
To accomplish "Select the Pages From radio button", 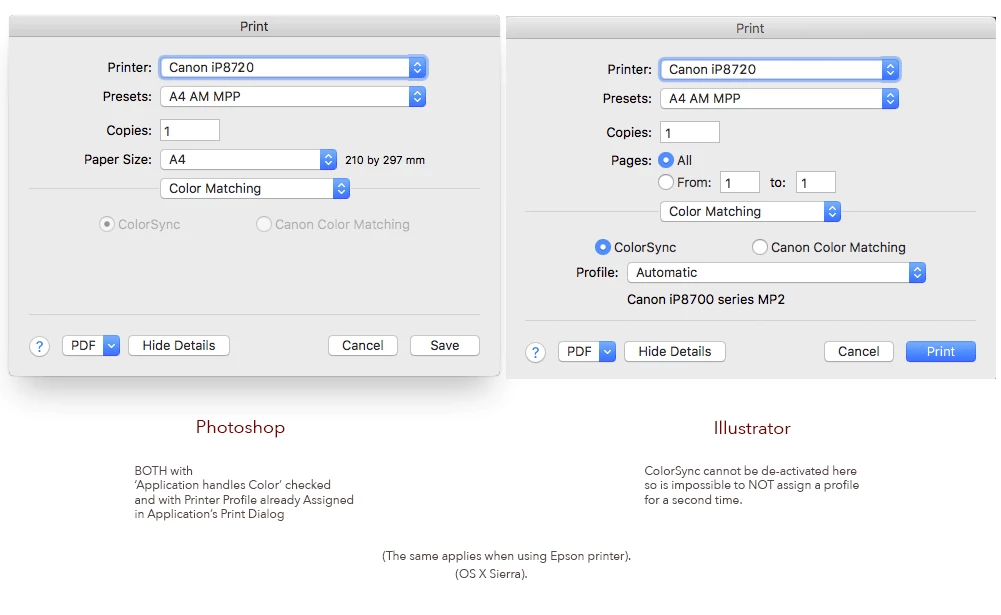I will 666,183.
